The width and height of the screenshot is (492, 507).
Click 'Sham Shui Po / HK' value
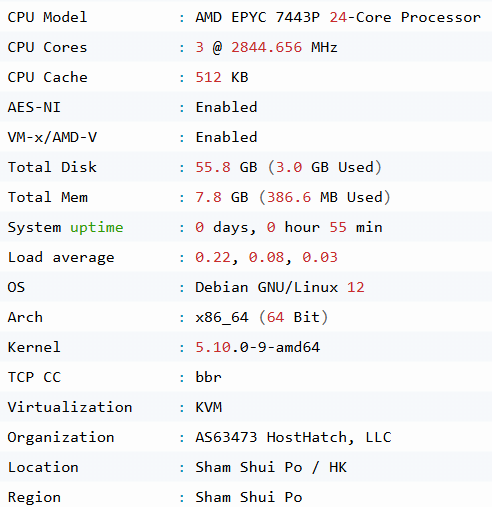pos(271,467)
